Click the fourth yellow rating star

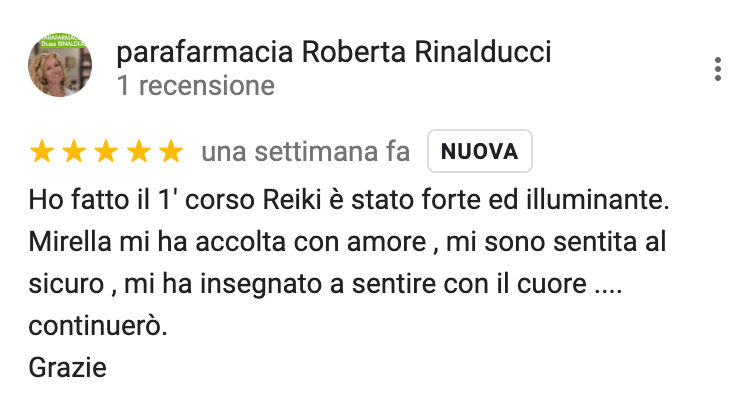click(x=139, y=151)
